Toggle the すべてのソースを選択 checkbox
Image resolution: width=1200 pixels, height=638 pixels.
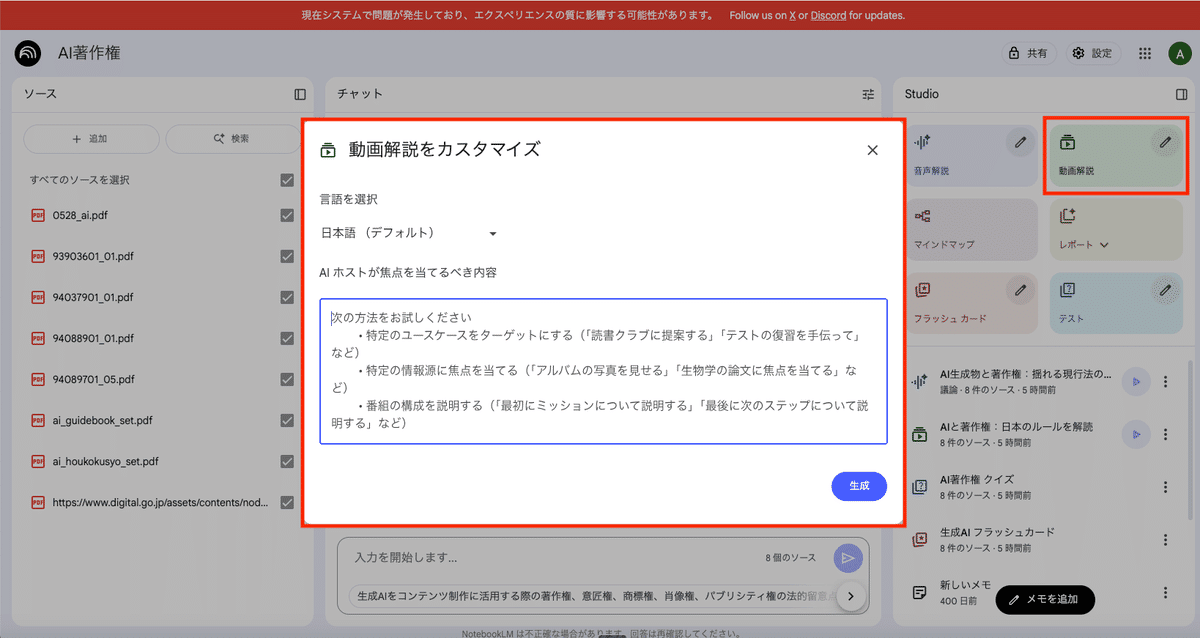(x=287, y=180)
